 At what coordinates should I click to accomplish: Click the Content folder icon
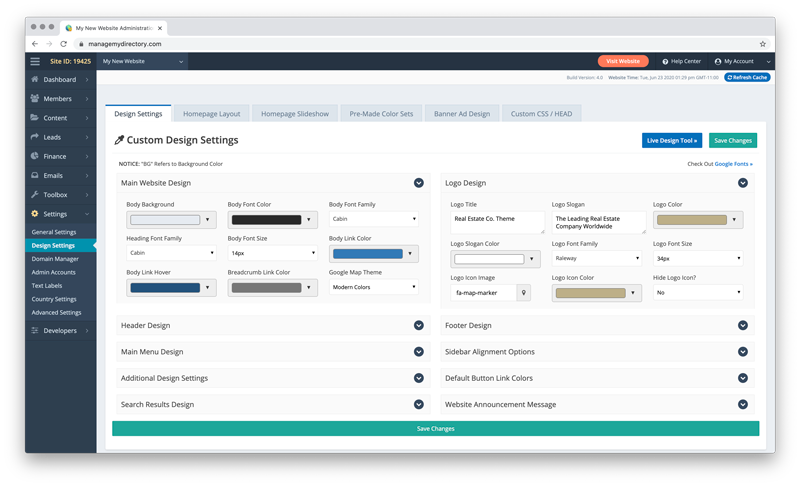click(x=35, y=117)
